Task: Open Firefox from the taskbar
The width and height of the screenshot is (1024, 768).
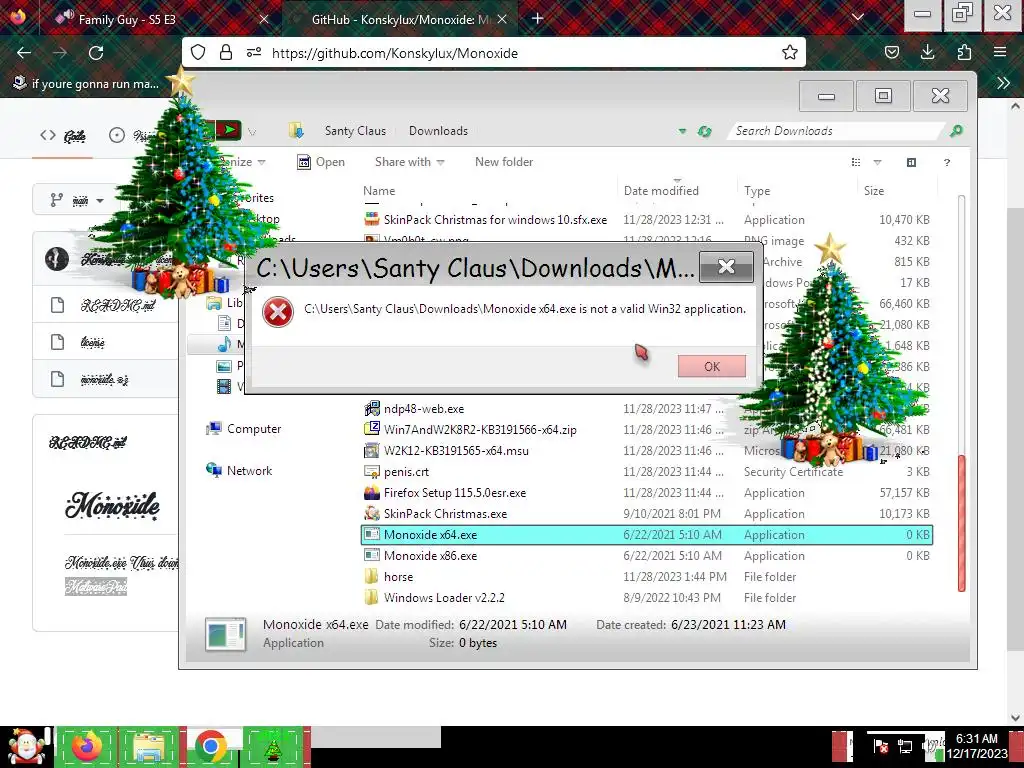Action: coord(86,747)
